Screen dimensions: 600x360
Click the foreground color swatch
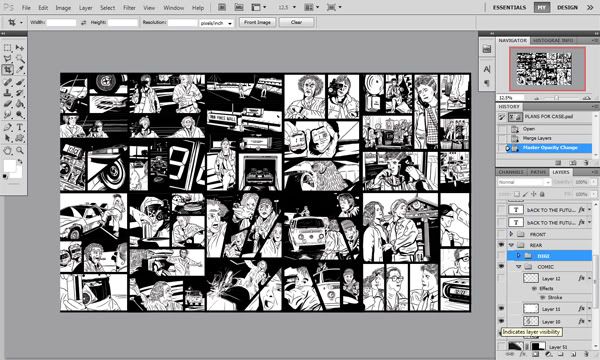[x=9, y=166]
